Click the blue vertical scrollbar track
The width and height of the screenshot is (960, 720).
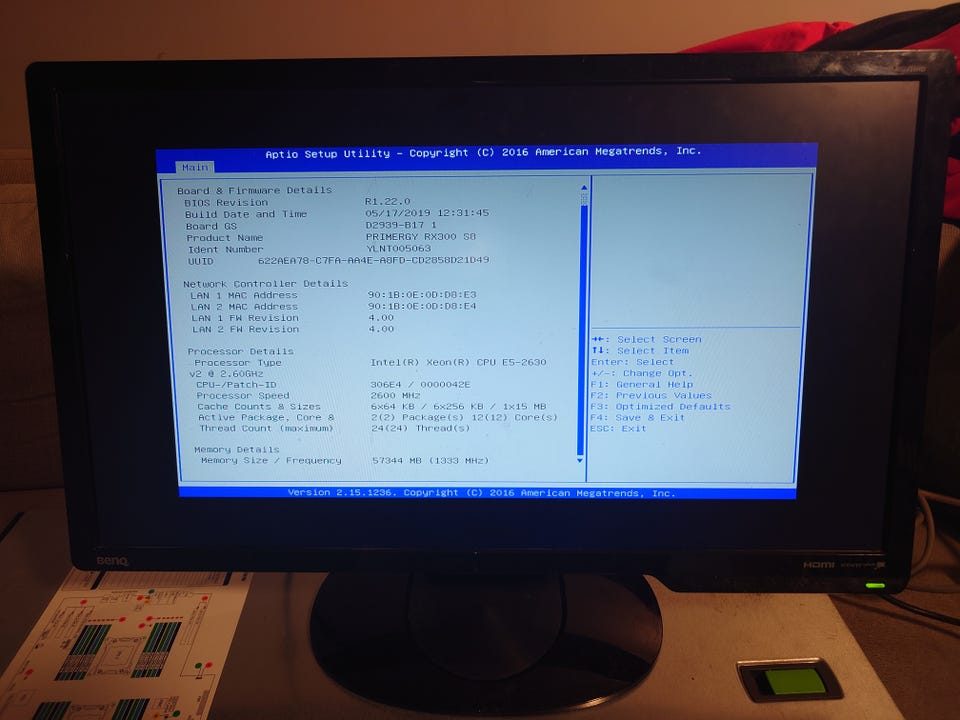582,331
